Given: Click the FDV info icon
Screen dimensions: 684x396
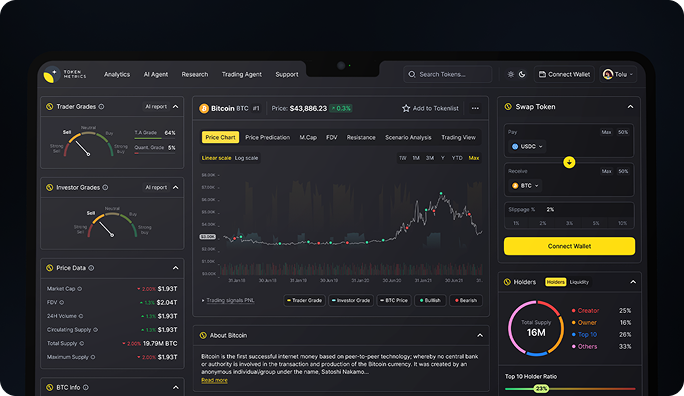Looking at the screenshot, I should pos(62,302).
